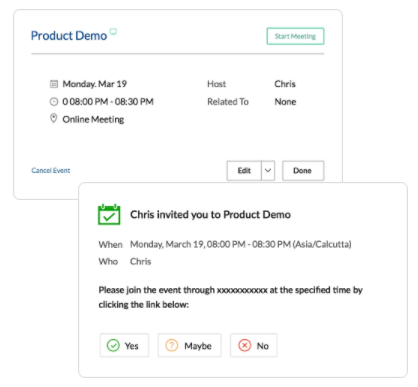Respond Maybe to the Product Demo invite

coord(189,346)
